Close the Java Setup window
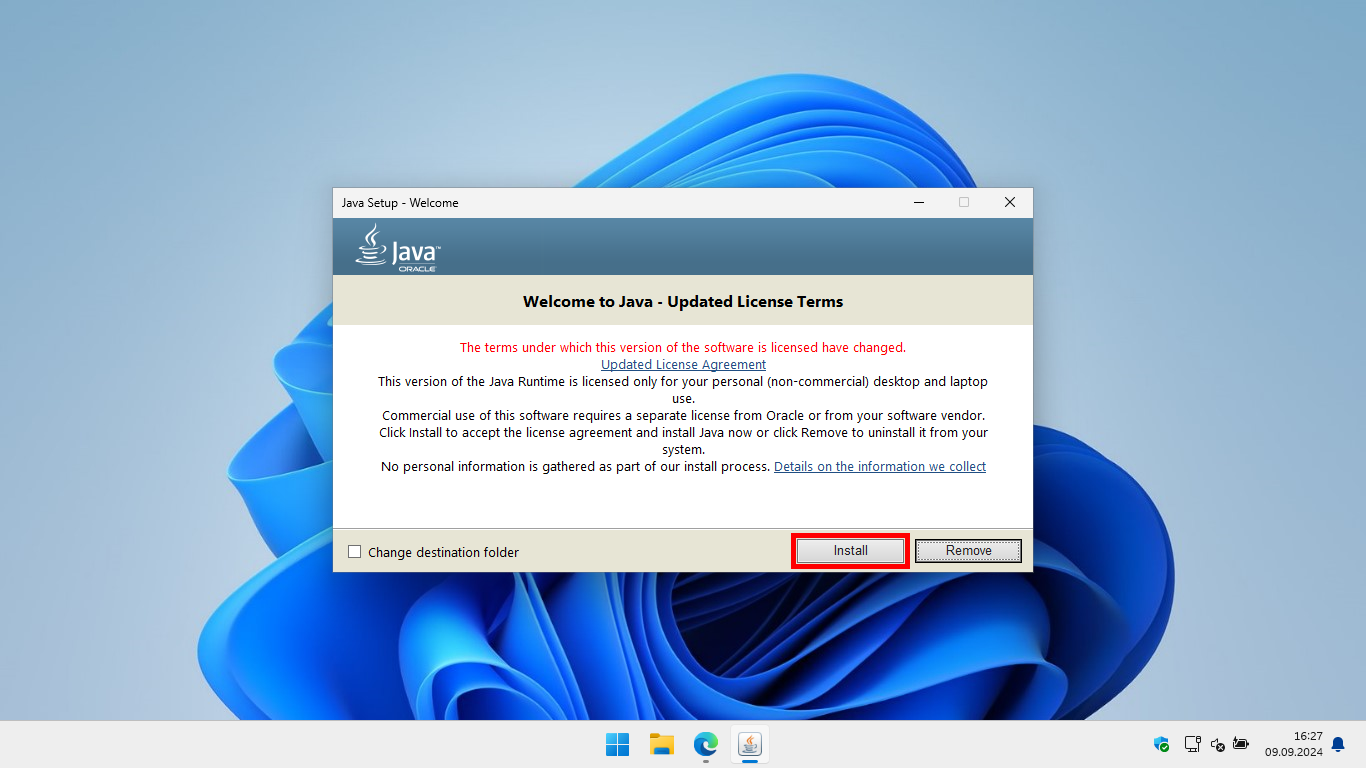Screen dimensions: 1366x768 pyautogui.click(x=1010, y=202)
